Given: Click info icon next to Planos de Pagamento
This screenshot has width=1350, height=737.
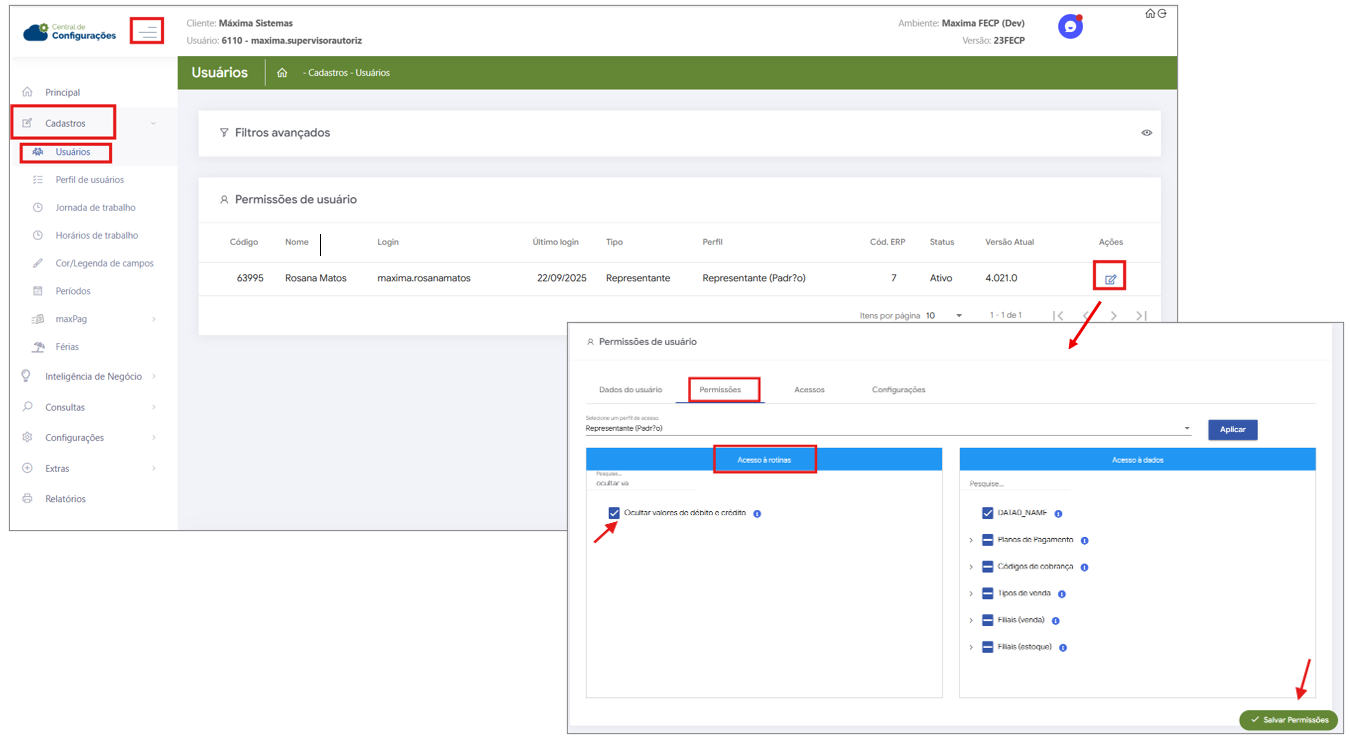Looking at the screenshot, I should click(1084, 541).
